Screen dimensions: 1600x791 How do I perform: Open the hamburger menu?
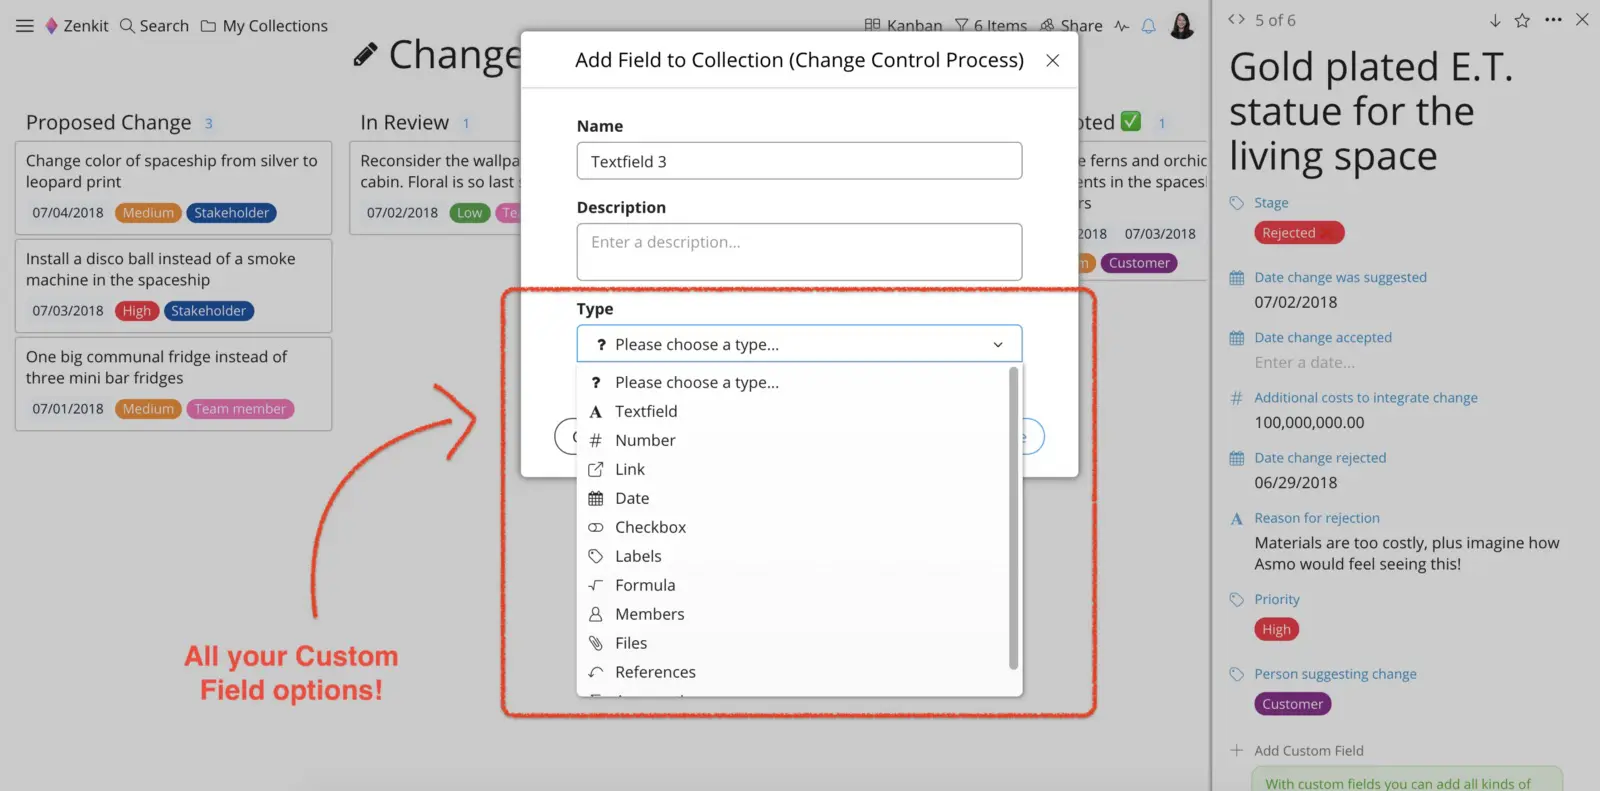pyautogui.click(x=25, y=26)
